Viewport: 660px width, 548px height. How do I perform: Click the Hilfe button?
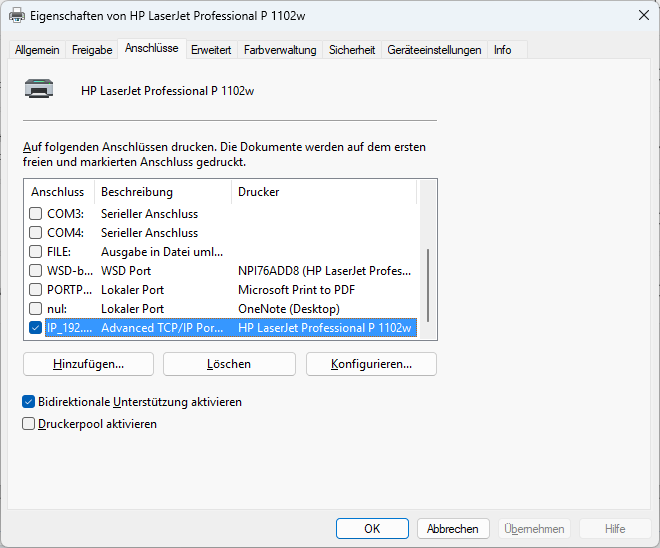click(x=615, y=529)
